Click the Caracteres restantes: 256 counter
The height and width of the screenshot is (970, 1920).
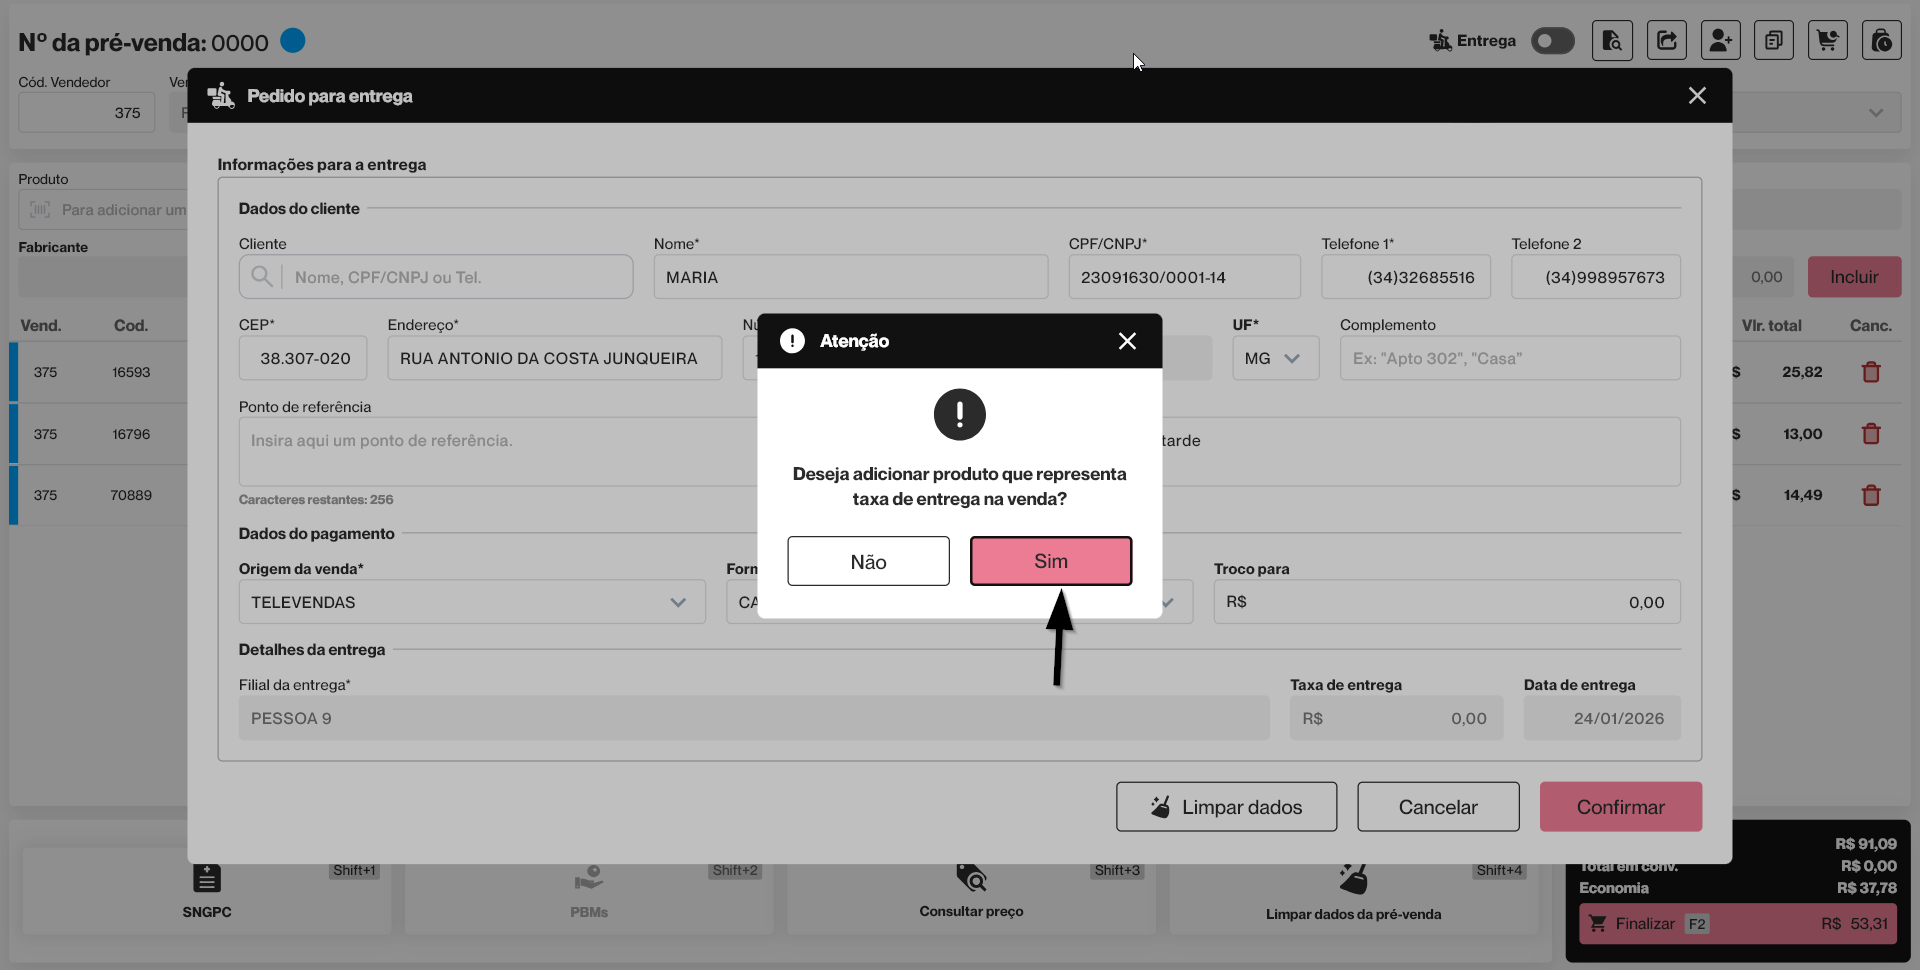[x=316, y=500]
